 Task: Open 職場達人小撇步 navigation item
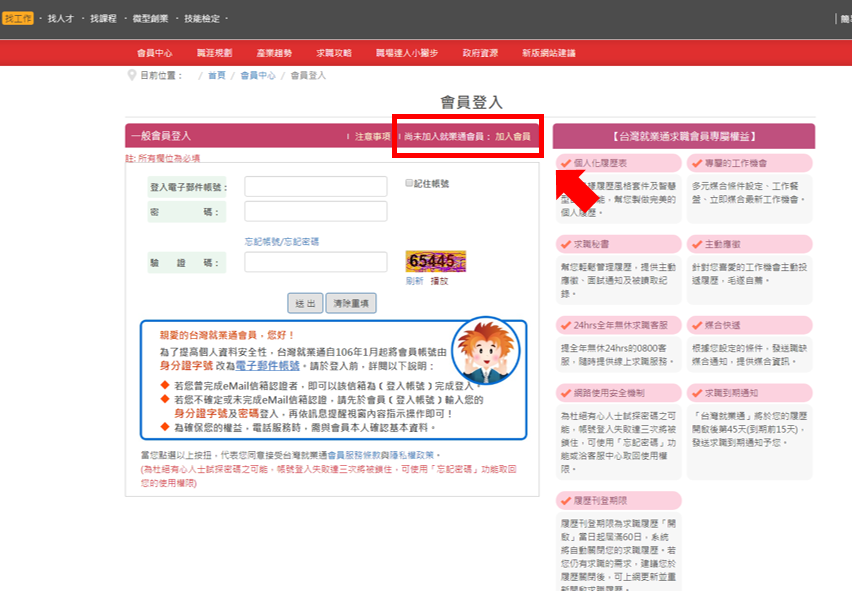407,53
